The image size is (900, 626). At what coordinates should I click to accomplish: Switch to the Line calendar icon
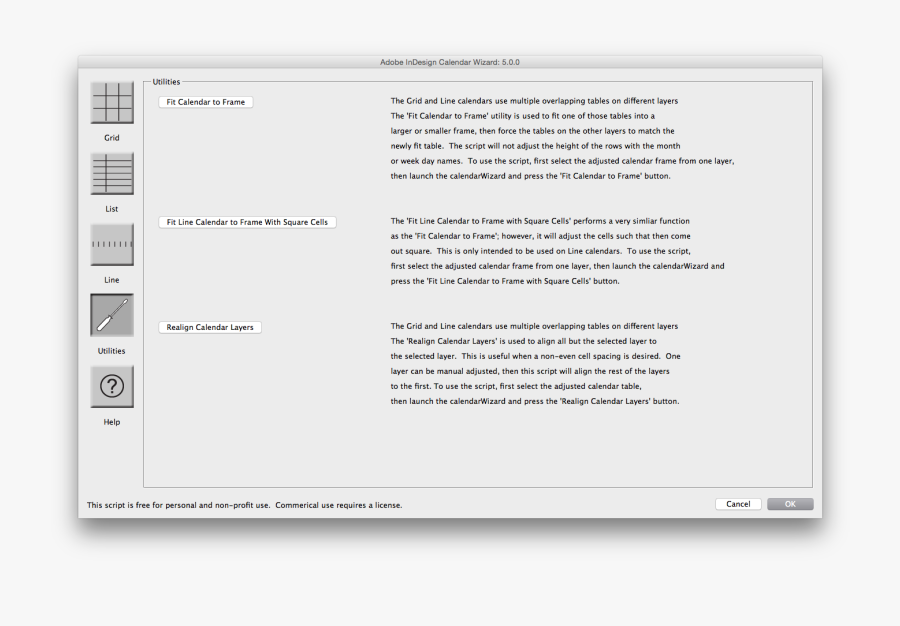[112, 245]
